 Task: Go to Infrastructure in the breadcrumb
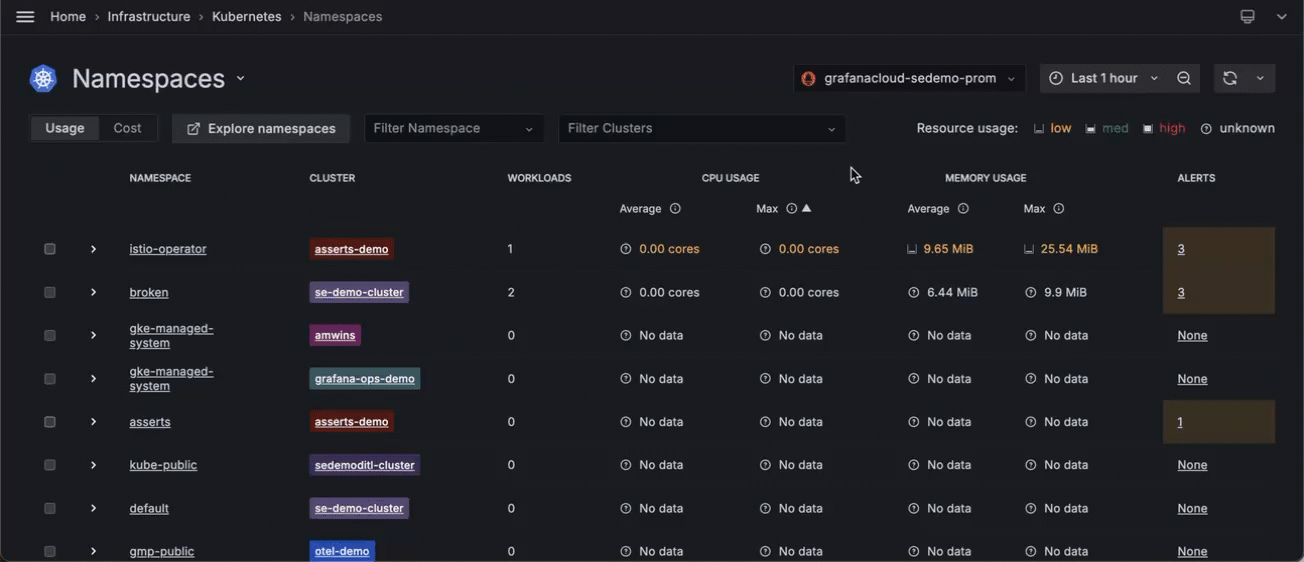pyautogui.click(x=149, y=17)
